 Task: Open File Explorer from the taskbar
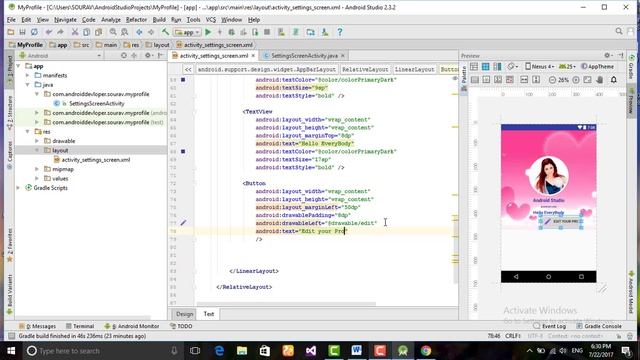pos(242,351)
